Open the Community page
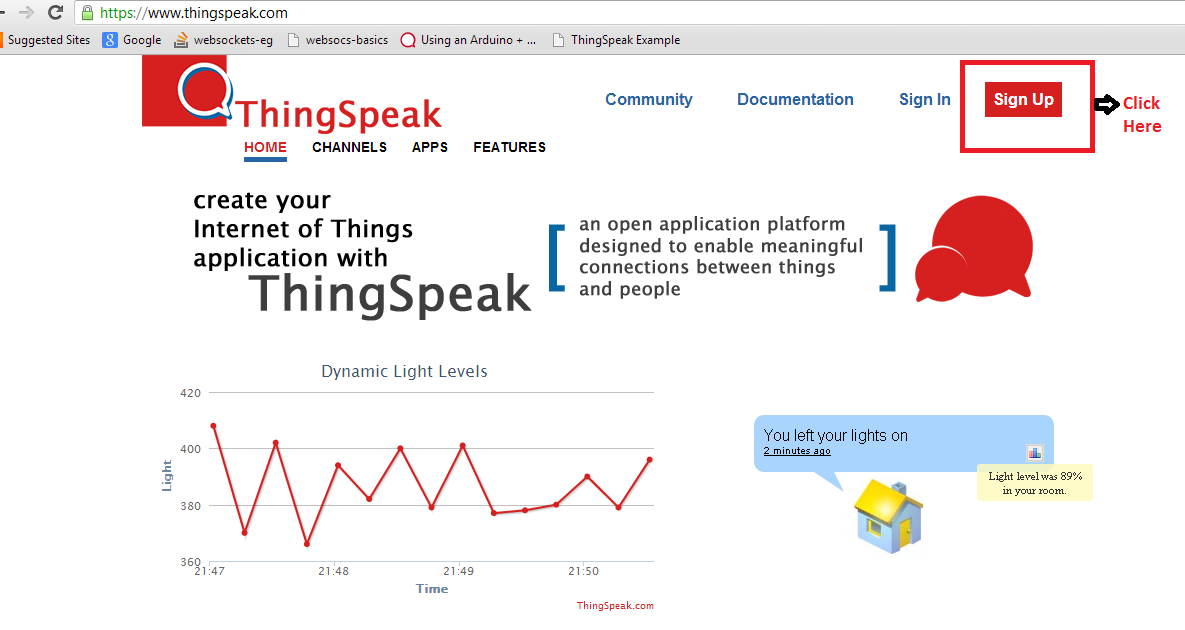This screenshot has width=1185, height=630. [x=648, y=99]
